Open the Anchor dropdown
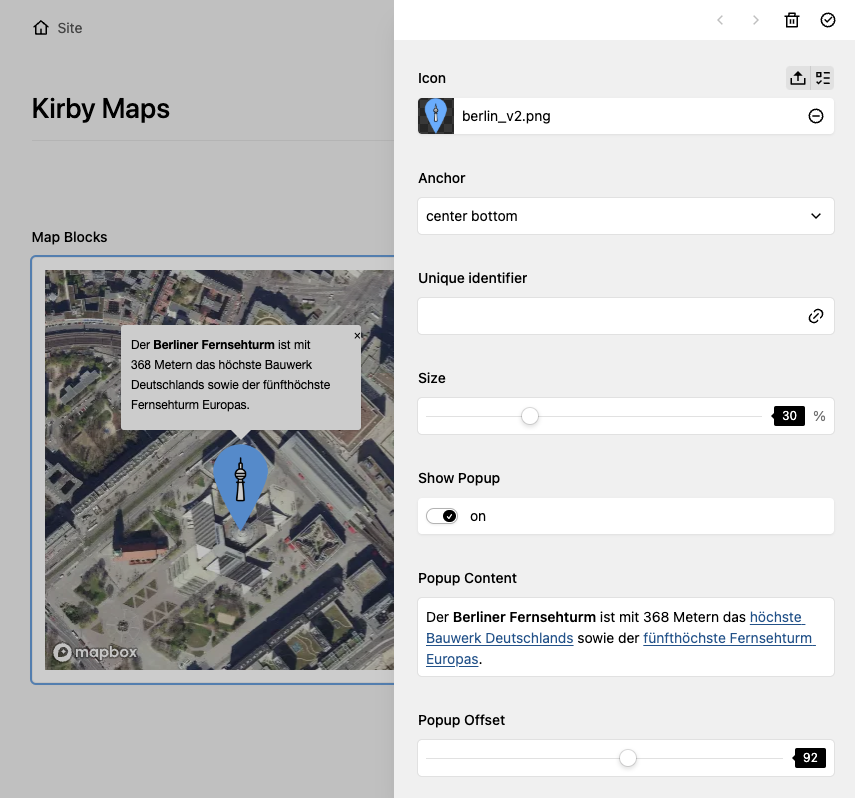 [x=625, y=216]
